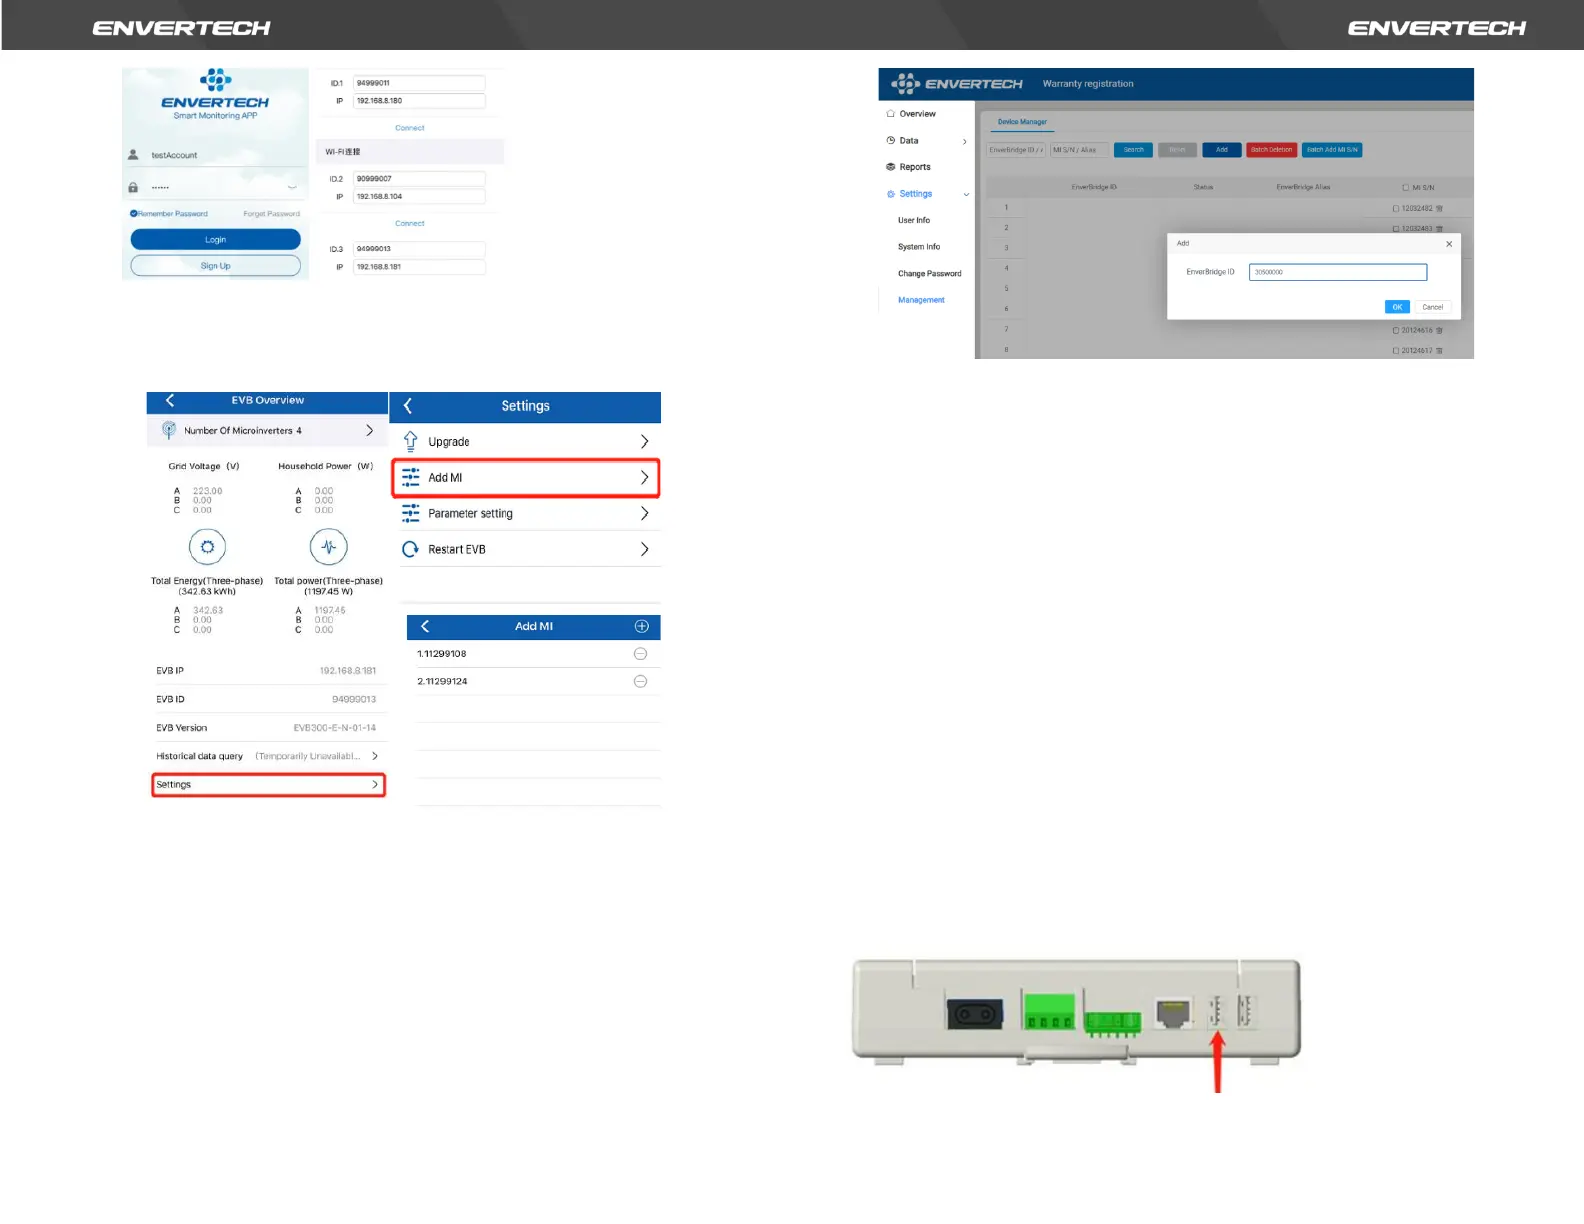This screenshot has width=1584, height=1224.
Task: Check the box for MI 20124616
Action: click(x=1396, y=330)
